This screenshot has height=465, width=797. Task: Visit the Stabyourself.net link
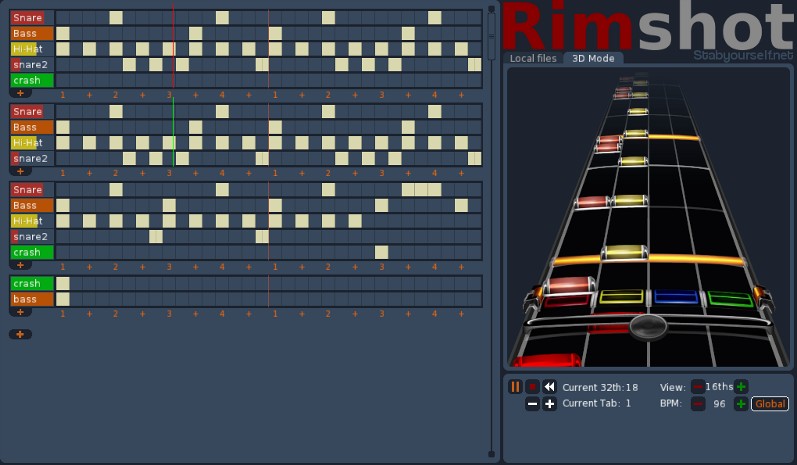[x=743, y=55]
